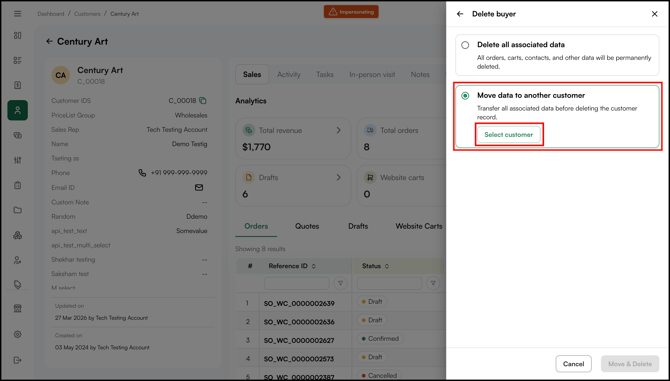670x381 pixels.
Task: Click the Total revenue card icon
Action: coord(248,130)
